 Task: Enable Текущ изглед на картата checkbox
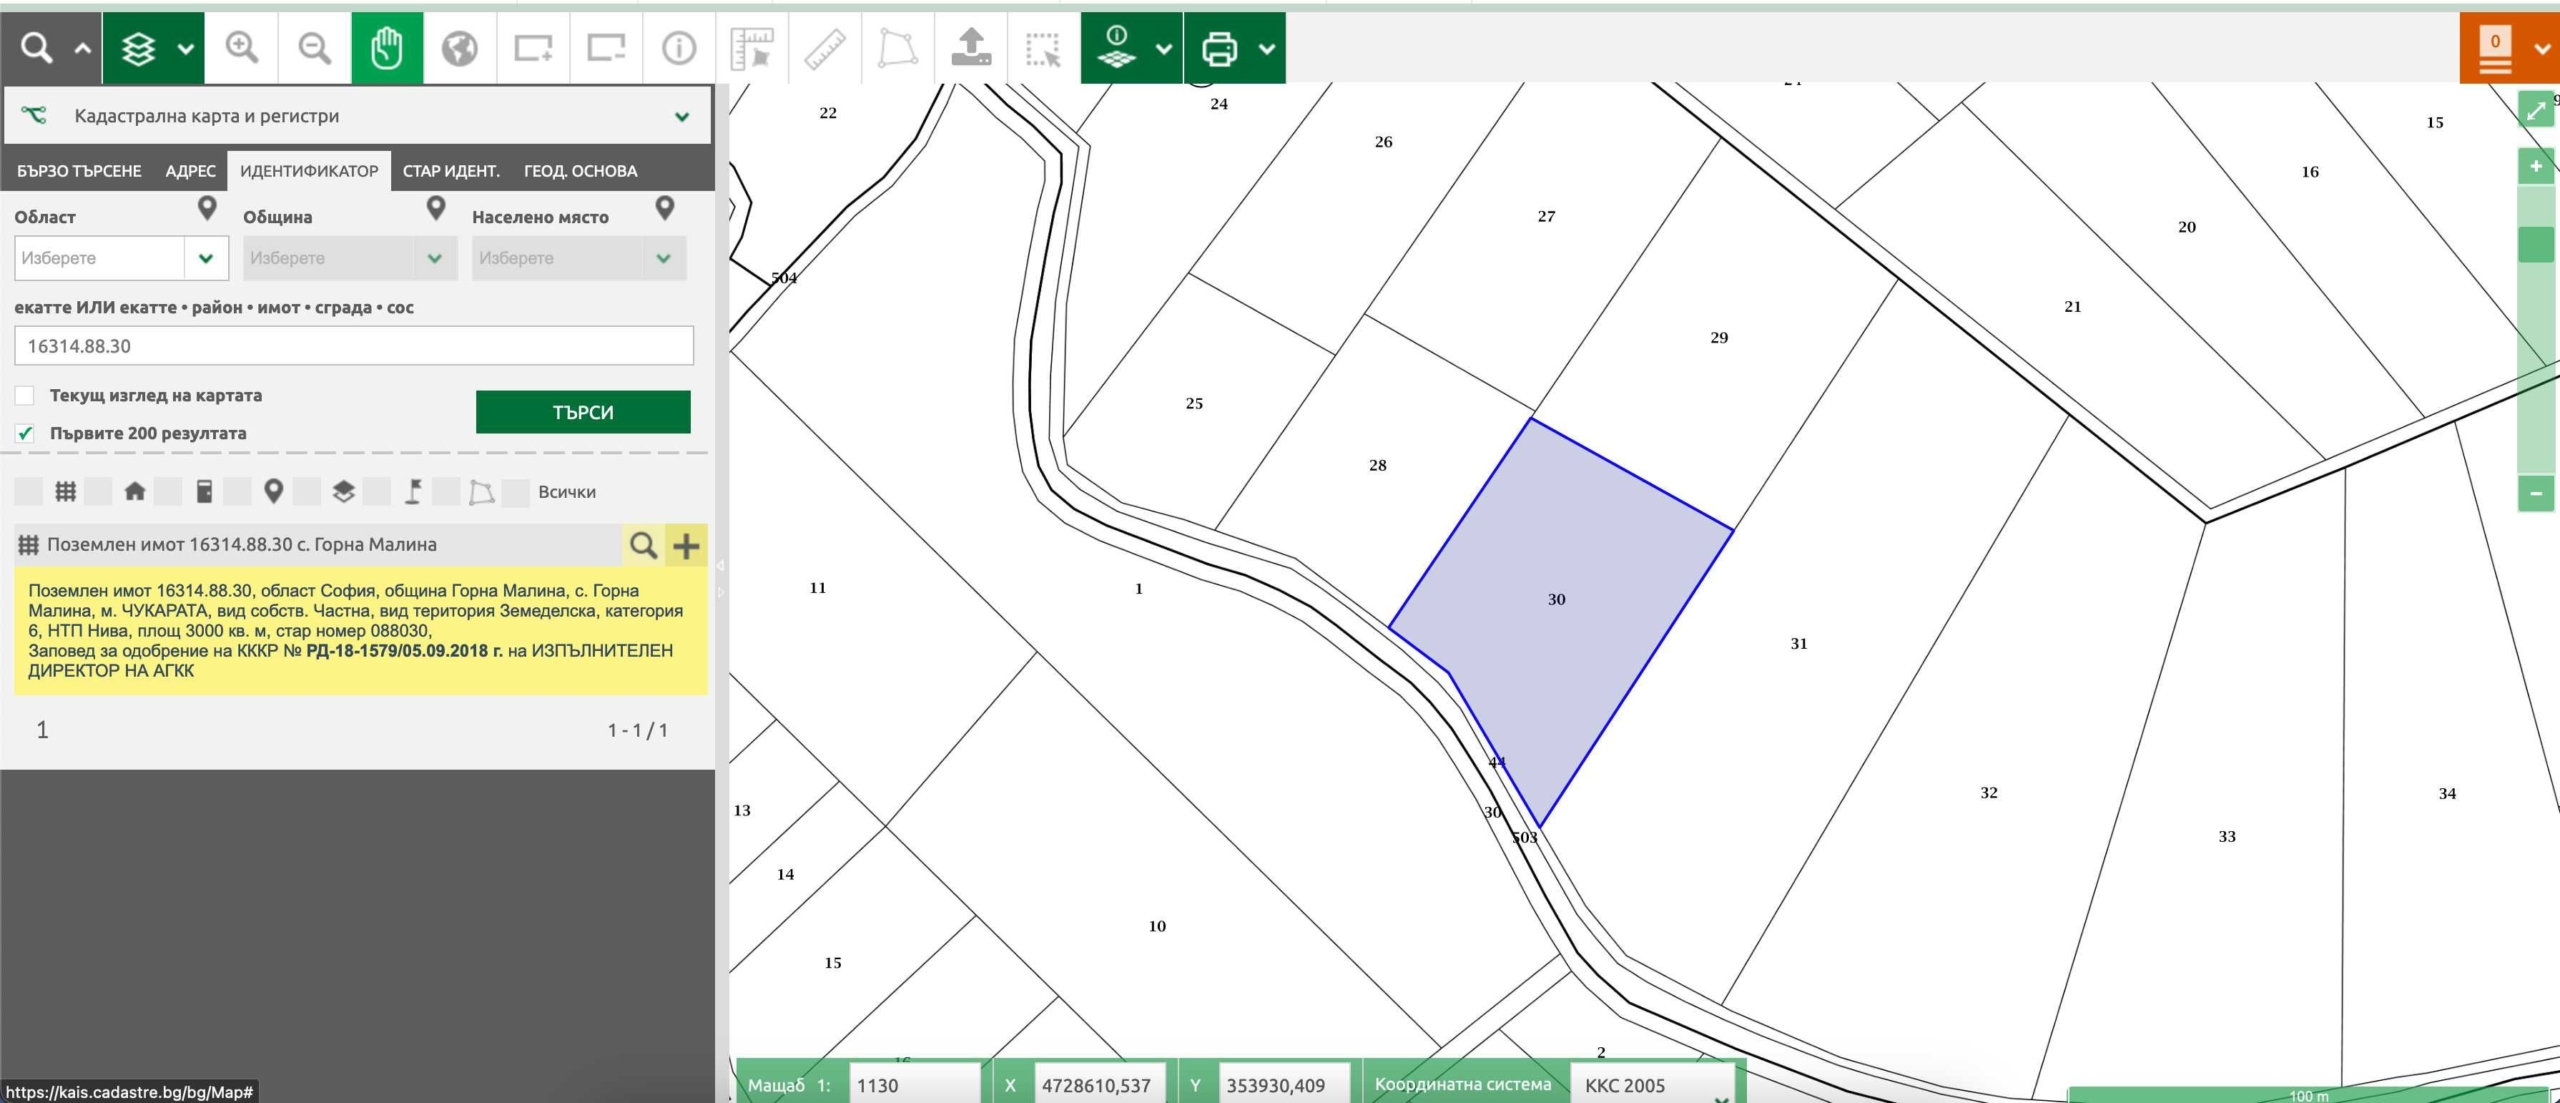(x=25, y=395)
